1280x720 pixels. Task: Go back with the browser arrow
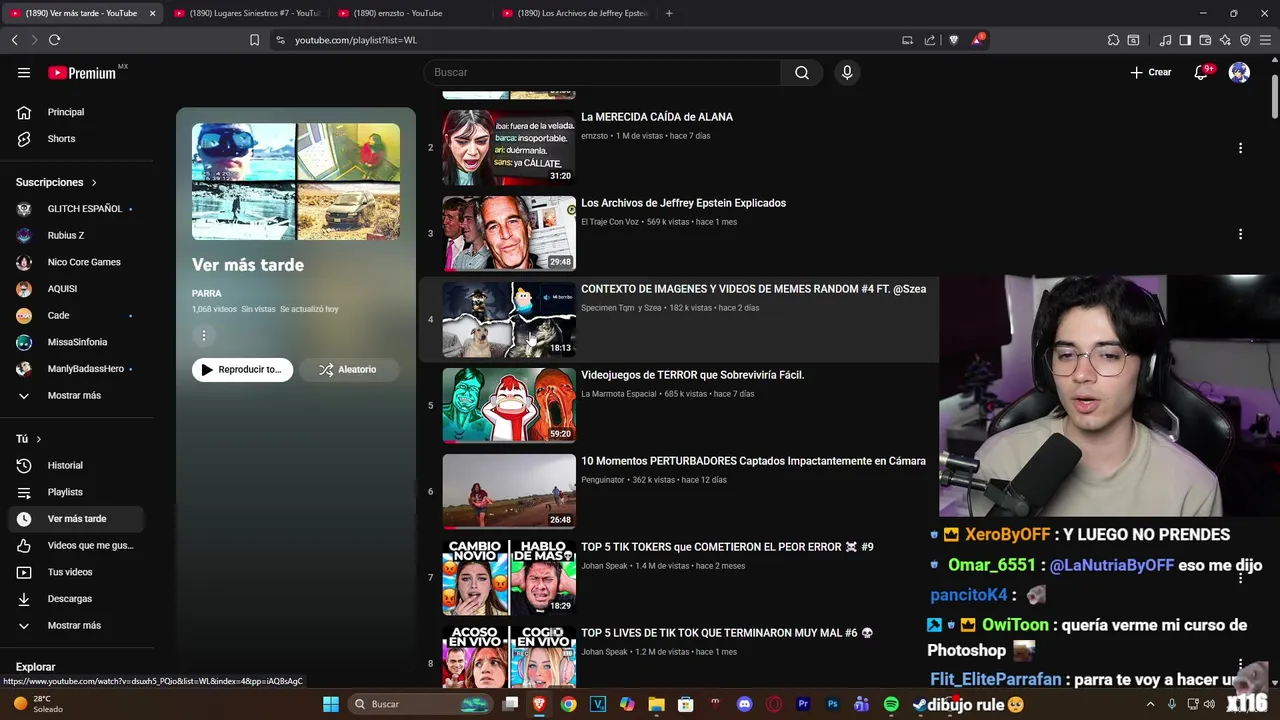pos(14,40)
